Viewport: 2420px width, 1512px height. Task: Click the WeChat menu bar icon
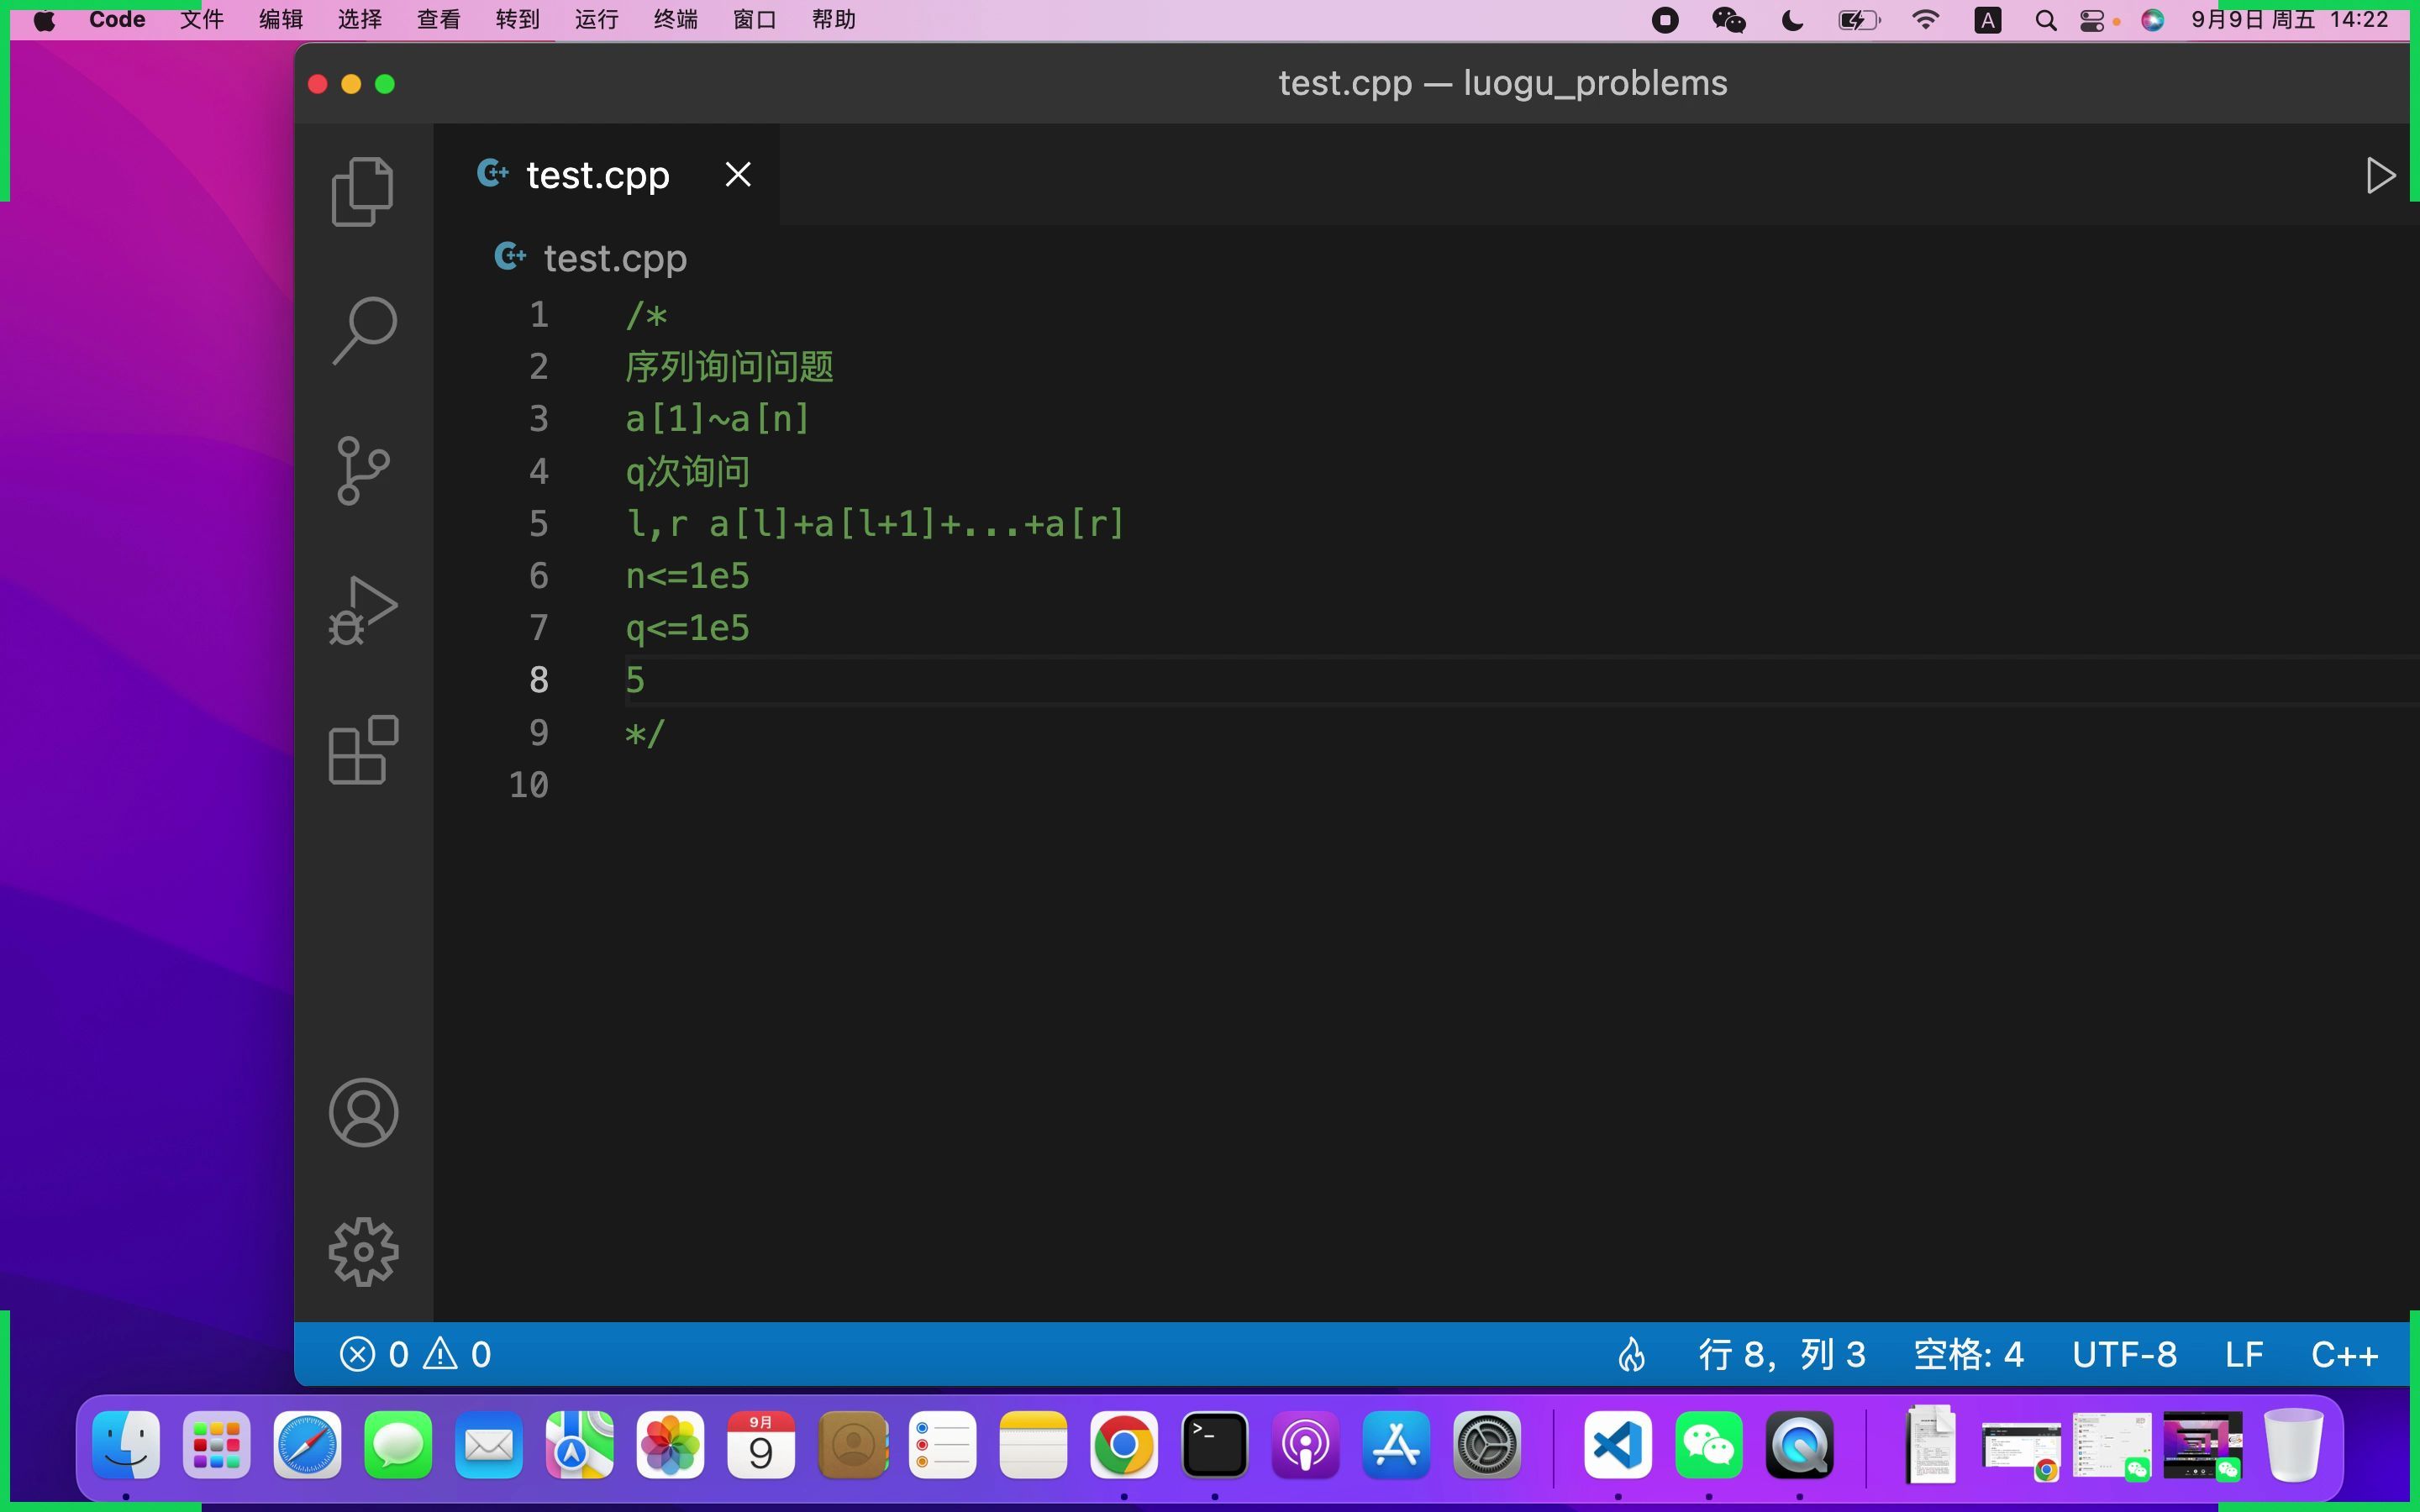[1728, 20]
